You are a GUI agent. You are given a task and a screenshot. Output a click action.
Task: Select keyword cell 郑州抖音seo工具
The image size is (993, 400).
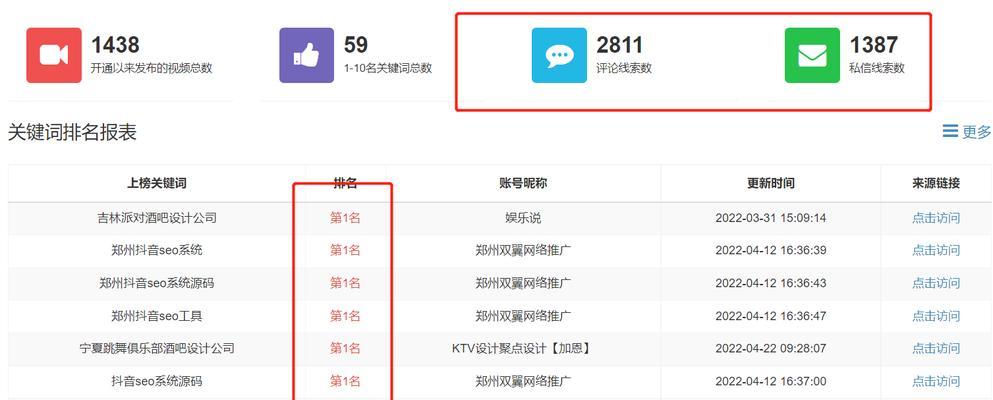(157, 315)
